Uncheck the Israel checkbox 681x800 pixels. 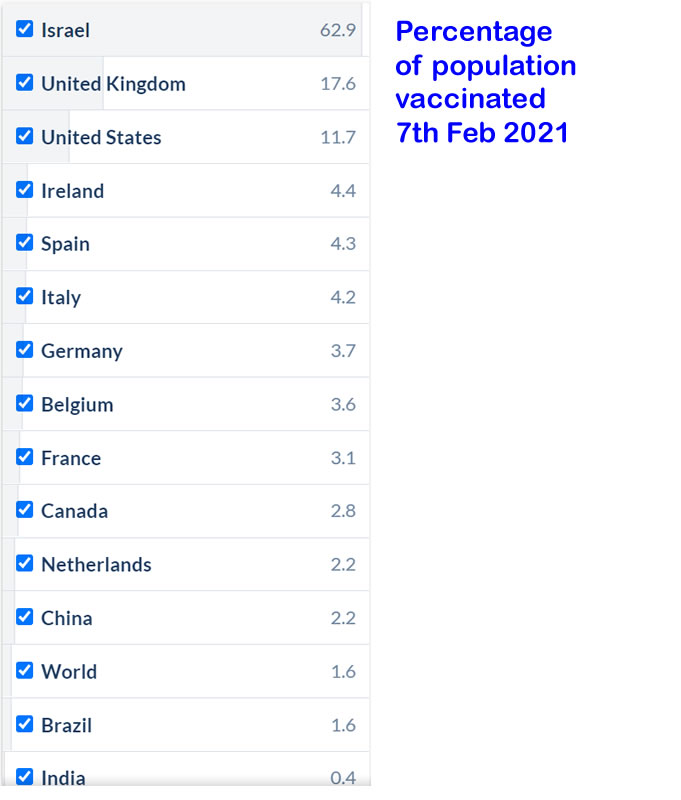coord(25,29)
